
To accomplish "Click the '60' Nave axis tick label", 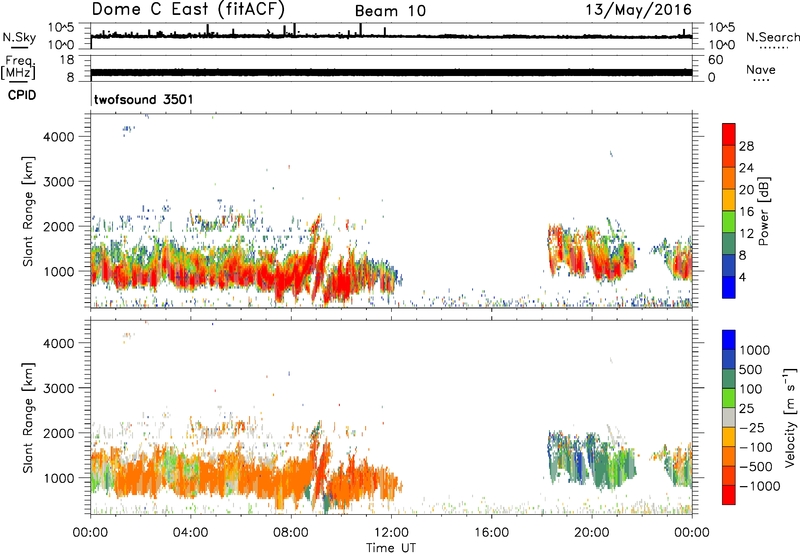I will pos(715,60).
